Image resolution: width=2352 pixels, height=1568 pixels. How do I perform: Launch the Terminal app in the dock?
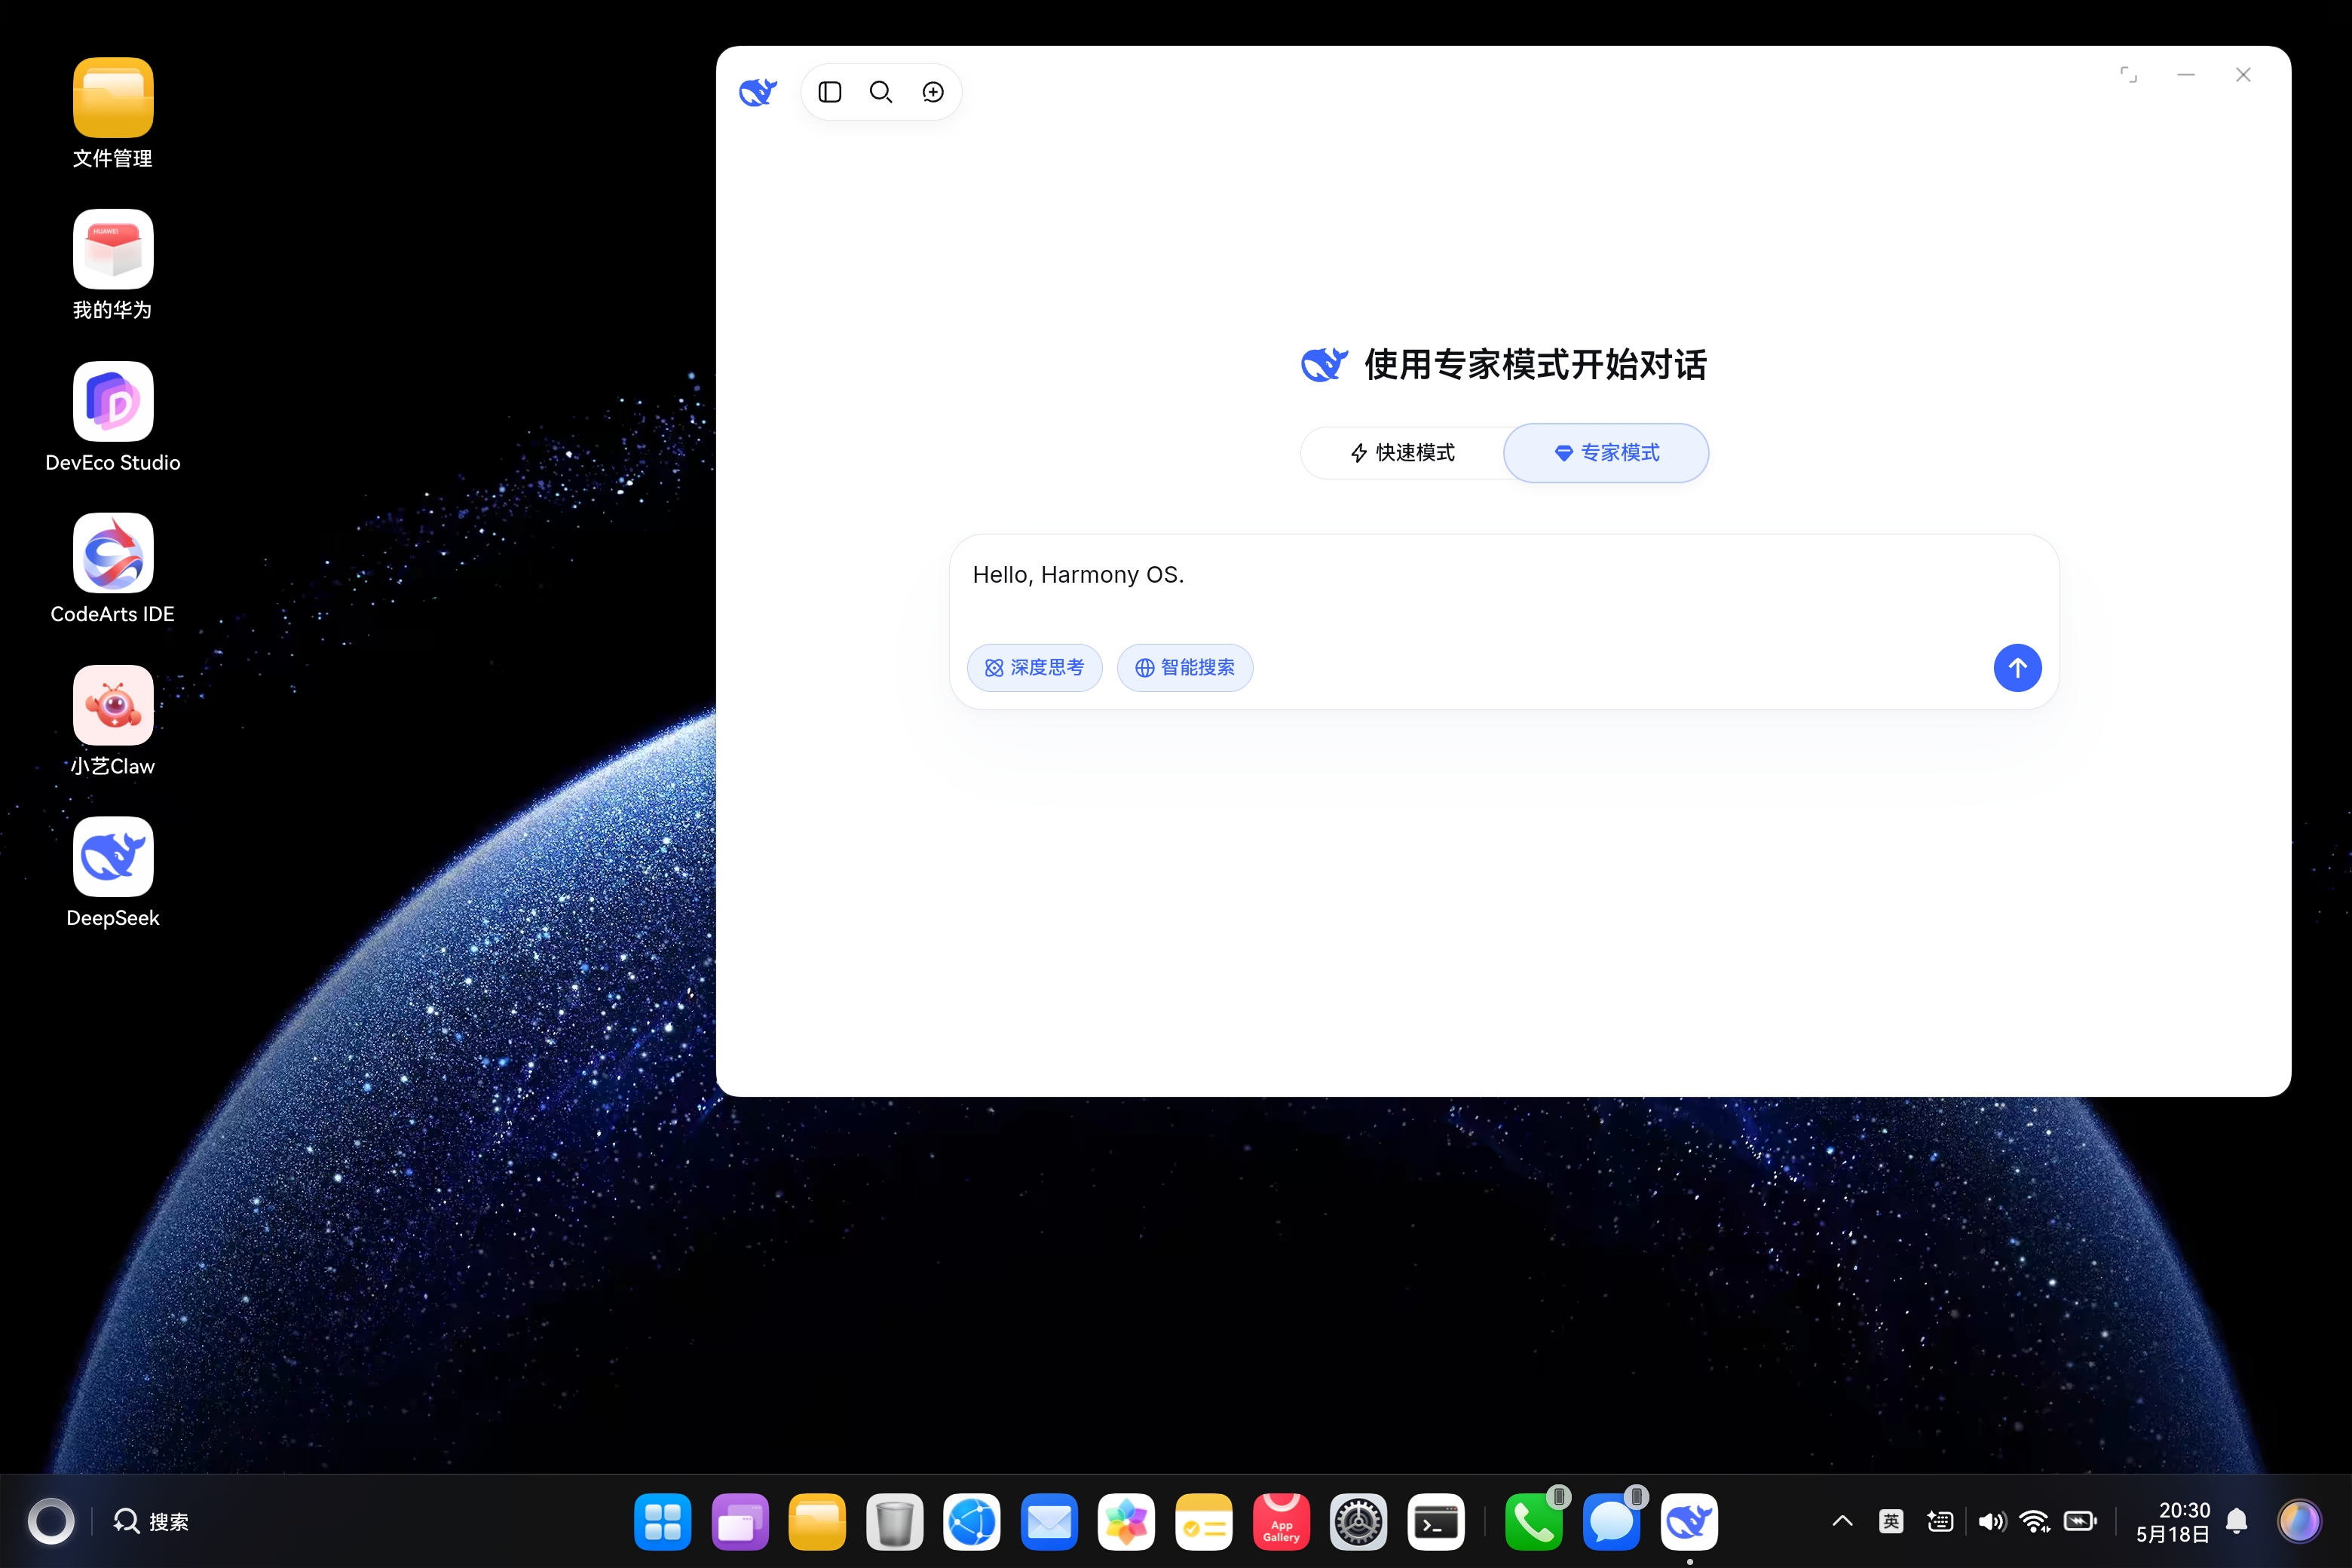[x=1436, y=1522]
